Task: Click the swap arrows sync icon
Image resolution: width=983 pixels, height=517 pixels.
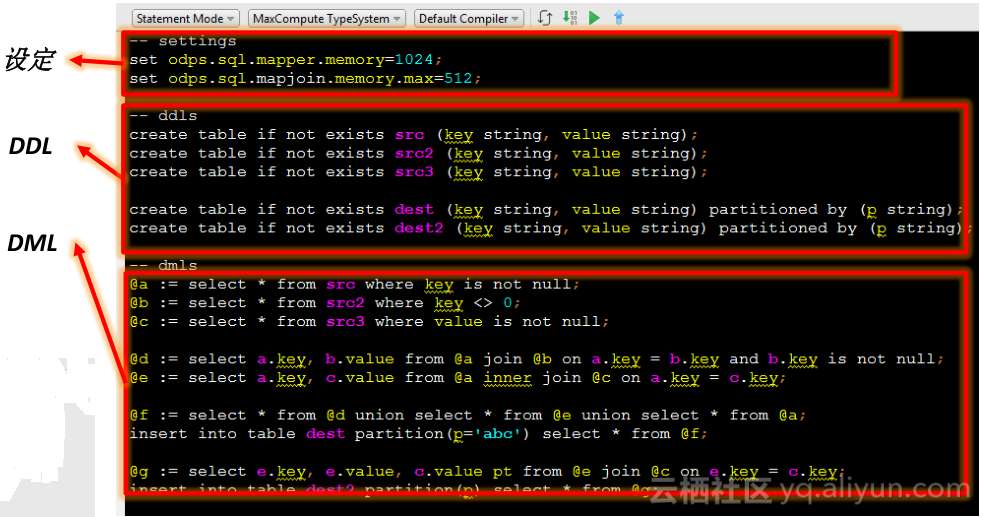Action: click(545, 18)
